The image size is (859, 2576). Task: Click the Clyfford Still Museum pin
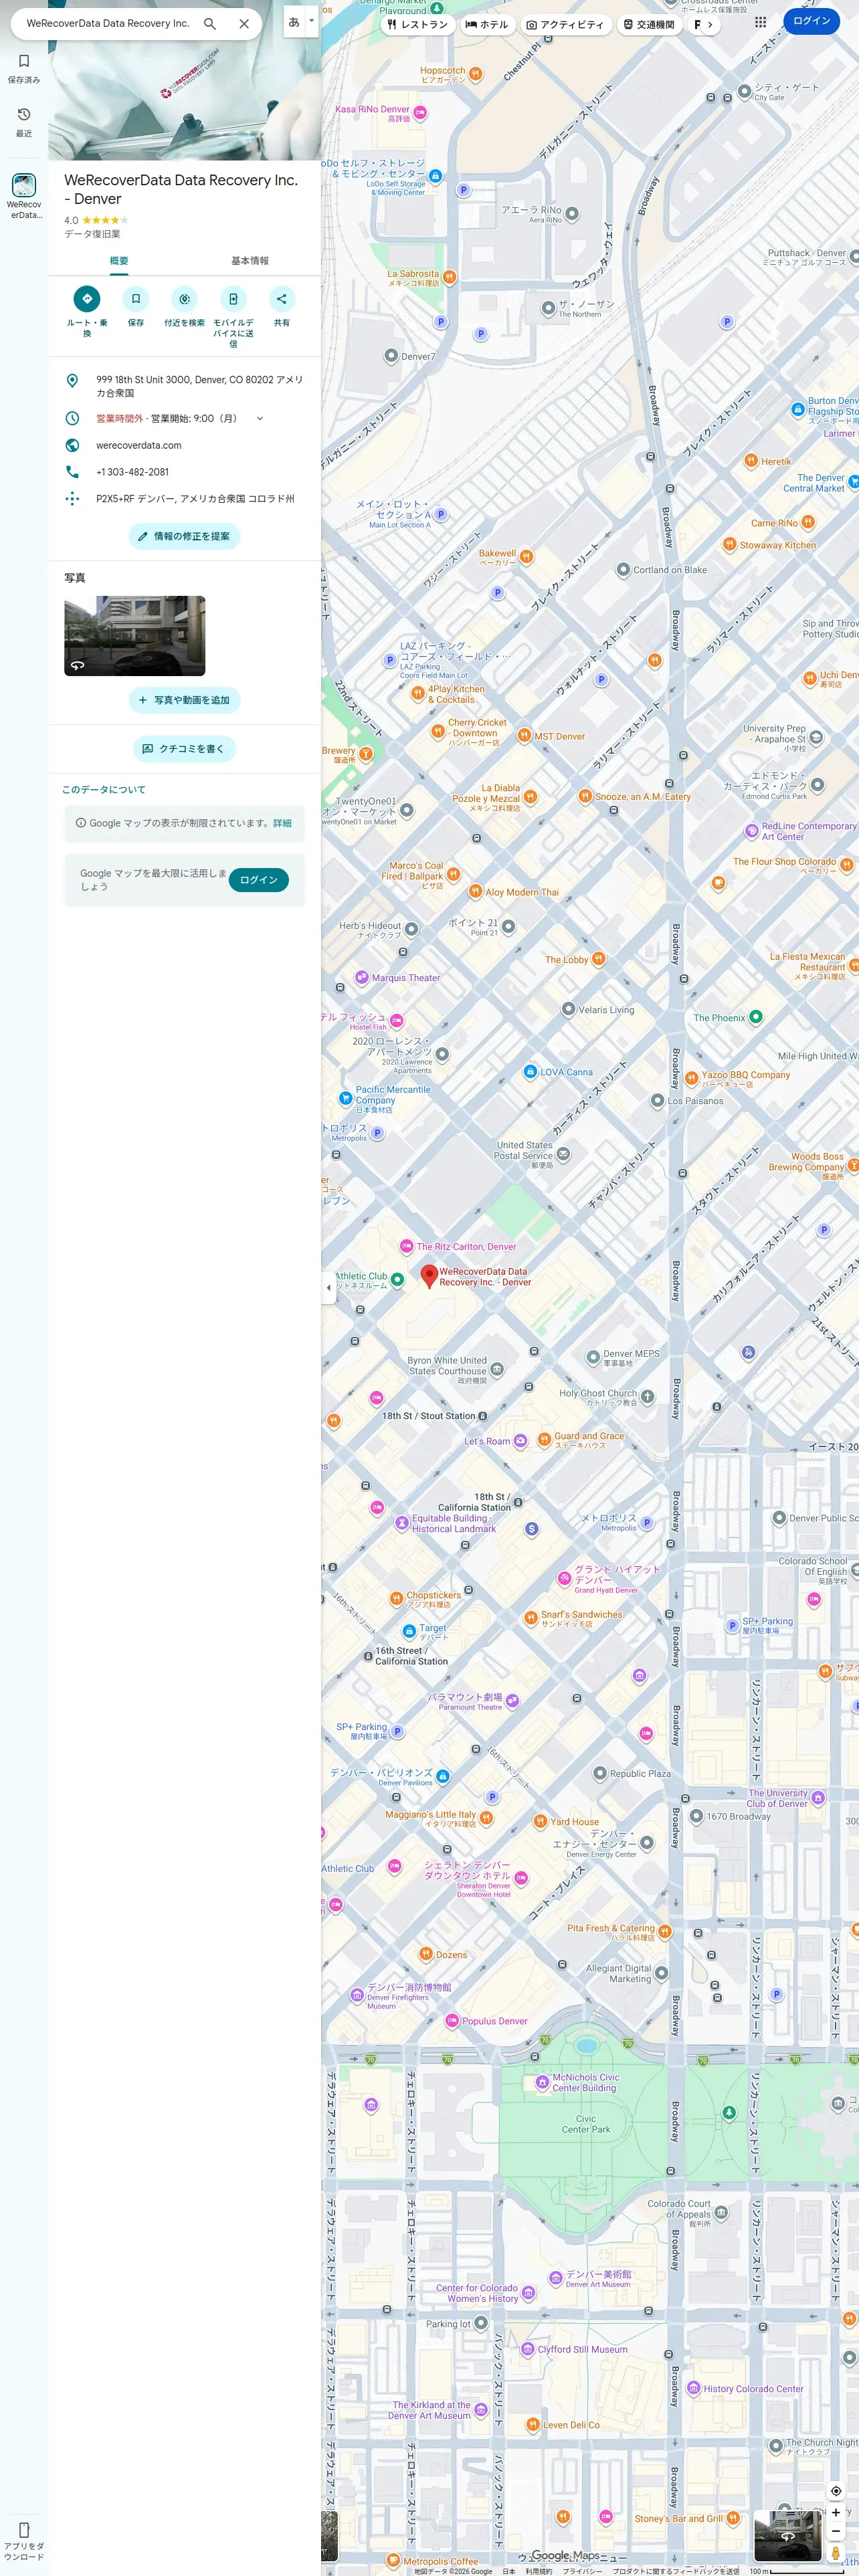click(x=528, y=2349)
